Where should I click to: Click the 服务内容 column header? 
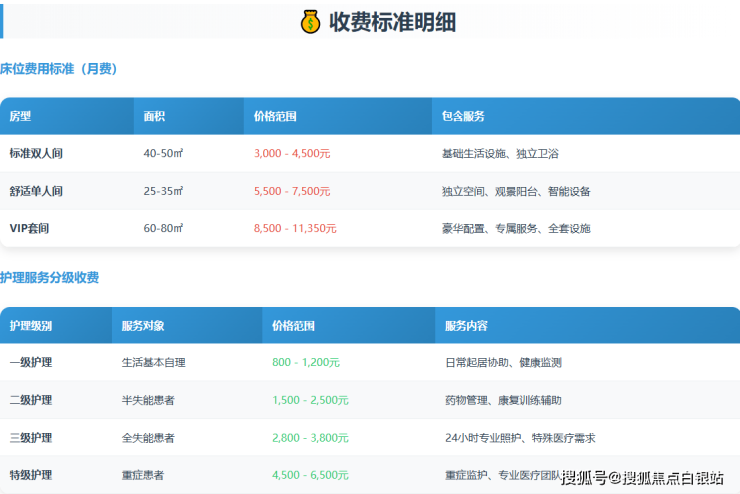tap(466, 326)
